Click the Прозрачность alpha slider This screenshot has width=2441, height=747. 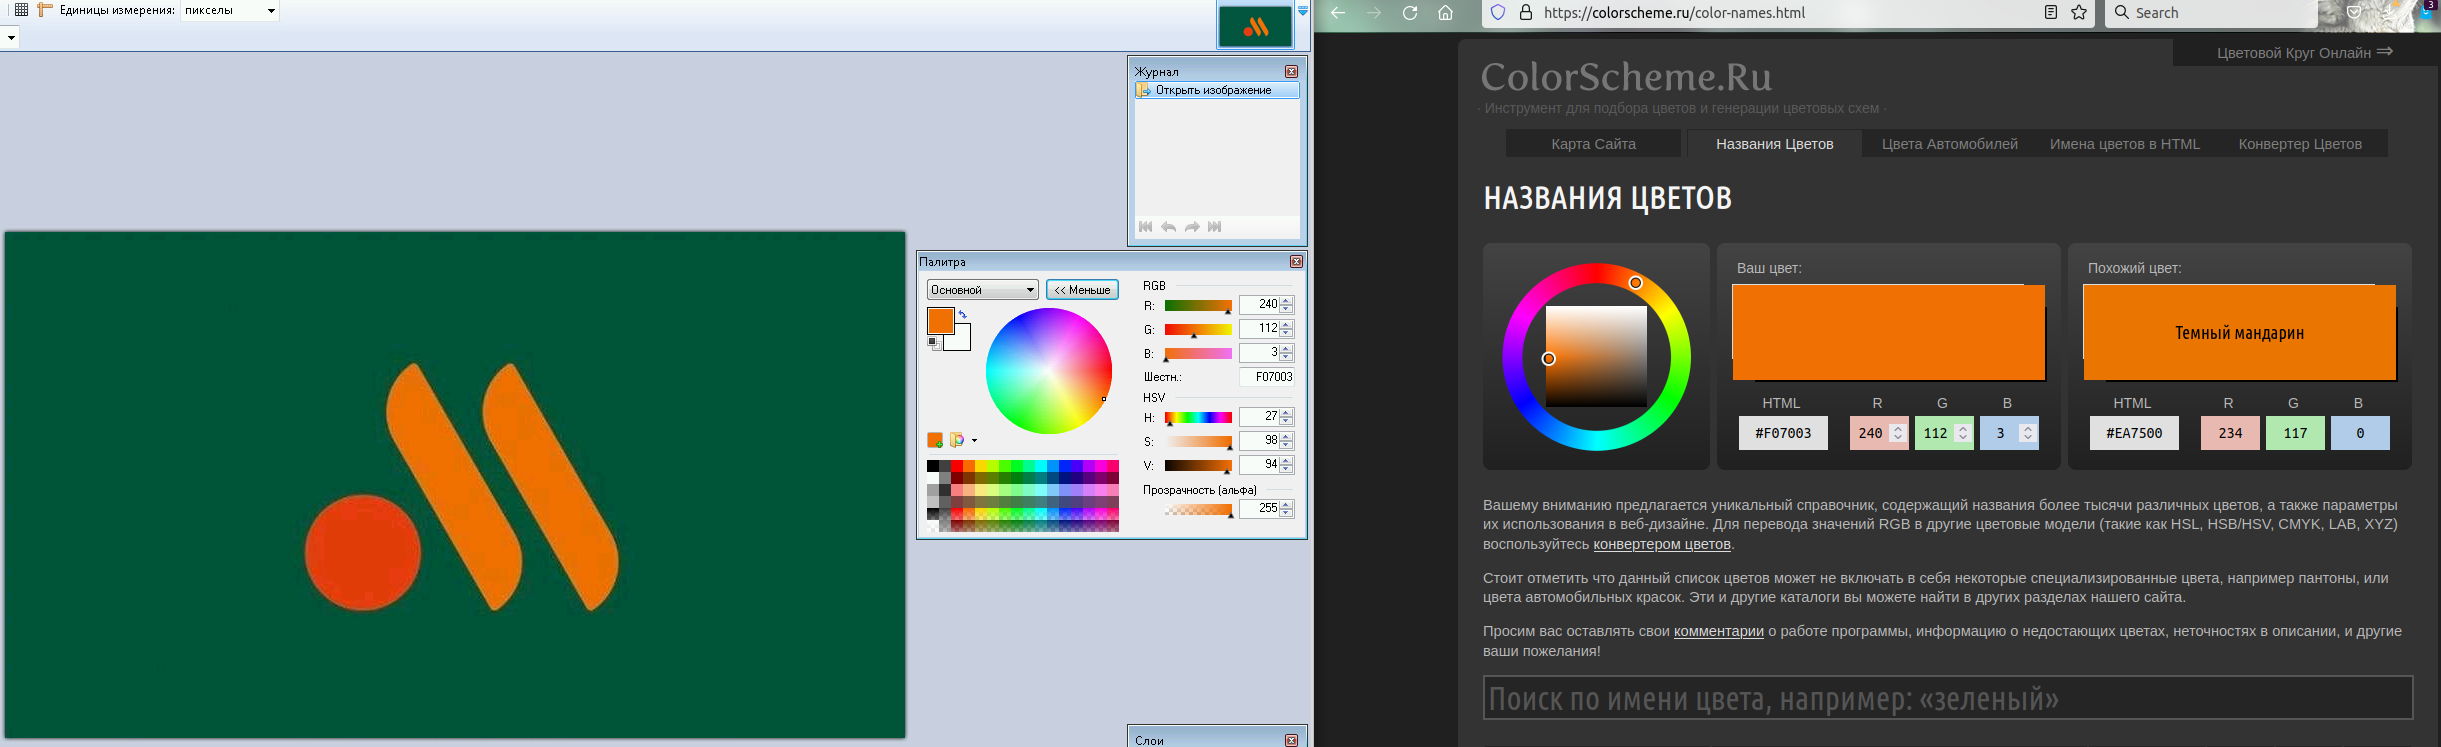coord(1198,510)
